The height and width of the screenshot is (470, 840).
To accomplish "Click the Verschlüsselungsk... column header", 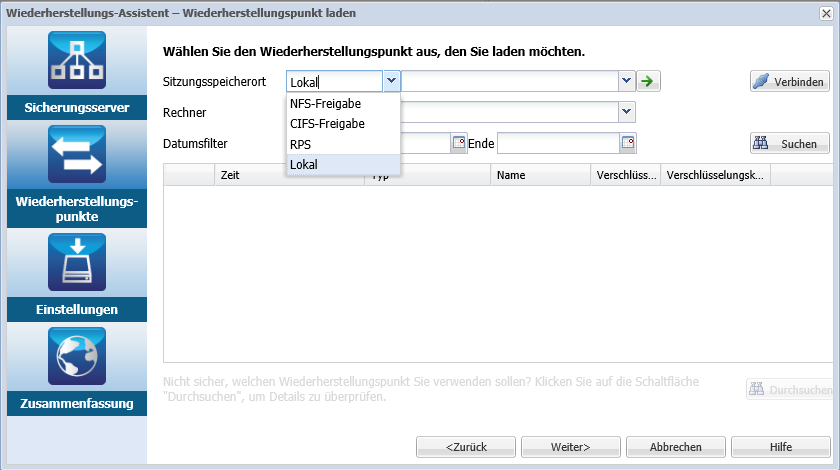I will tap(716, 175).
